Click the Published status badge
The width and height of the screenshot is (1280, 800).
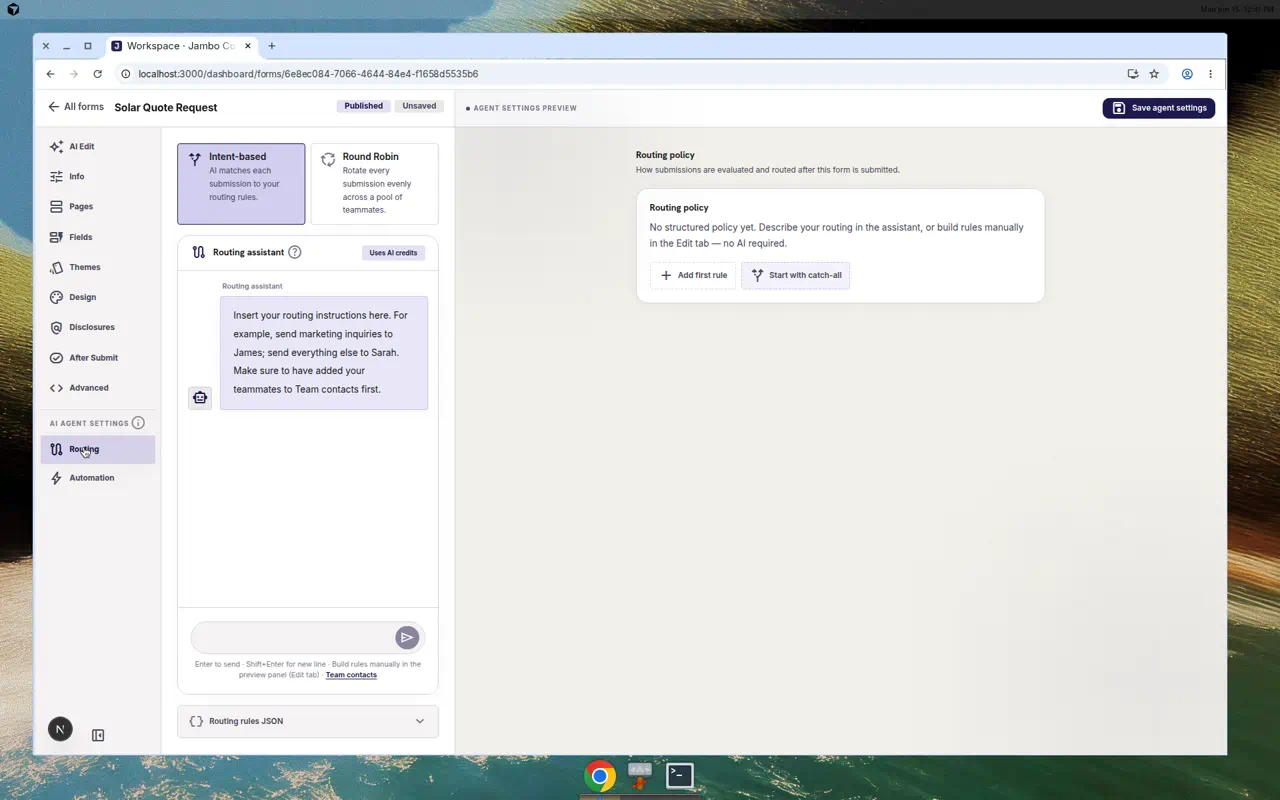pos(364,106)
